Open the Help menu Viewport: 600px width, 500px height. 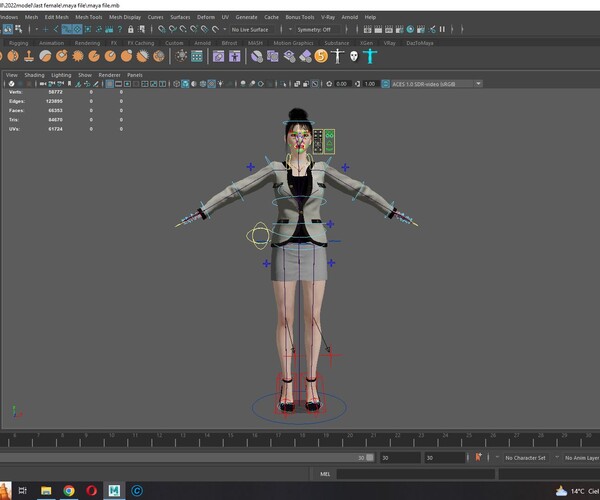click(x=370, y=17)
